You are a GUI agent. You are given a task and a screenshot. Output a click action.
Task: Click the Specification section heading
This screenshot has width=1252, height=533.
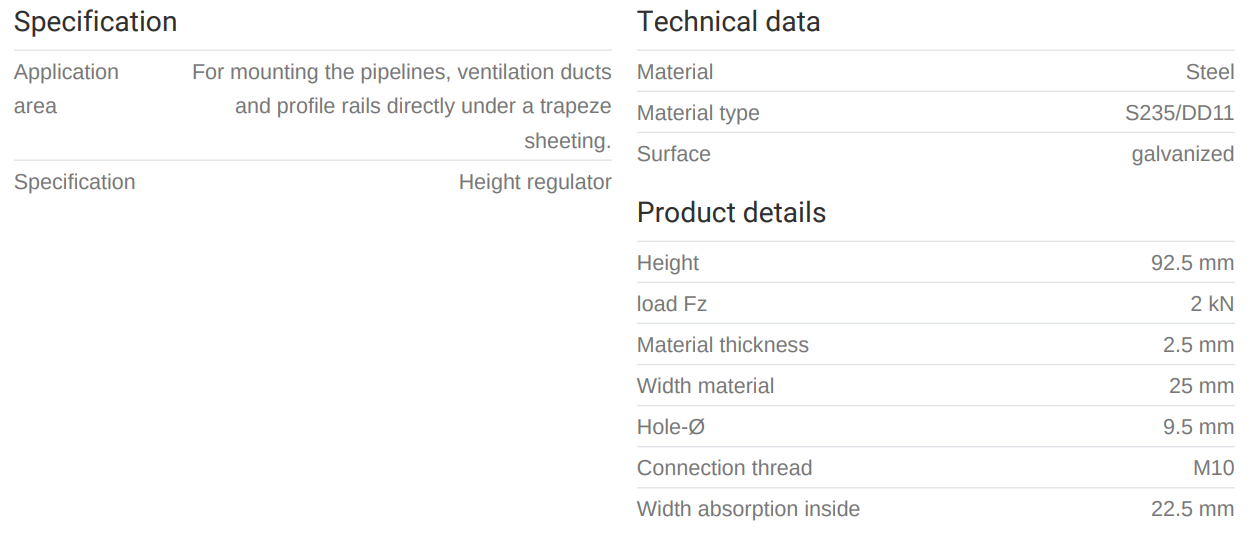click(95, 22)
